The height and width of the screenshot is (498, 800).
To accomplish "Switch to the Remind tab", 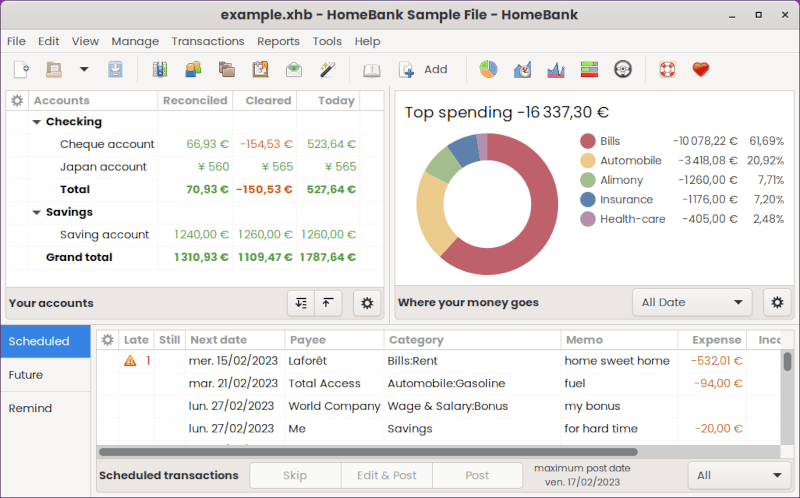I will pos(45,409).
